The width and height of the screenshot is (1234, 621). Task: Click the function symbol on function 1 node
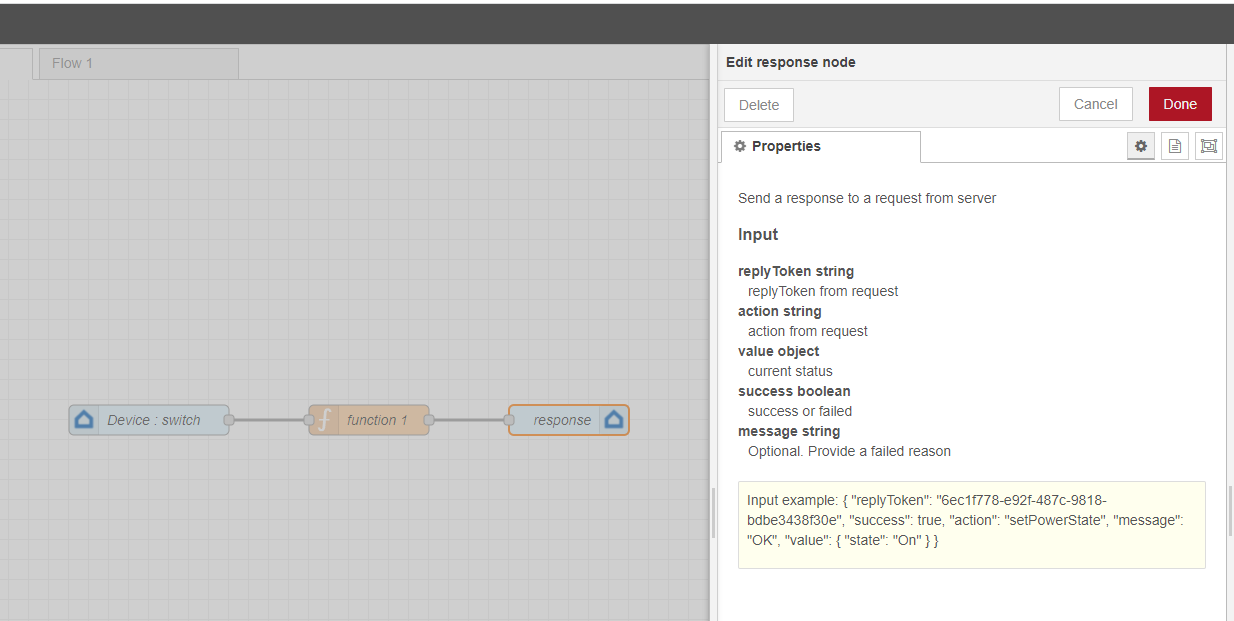coord(324,420)
